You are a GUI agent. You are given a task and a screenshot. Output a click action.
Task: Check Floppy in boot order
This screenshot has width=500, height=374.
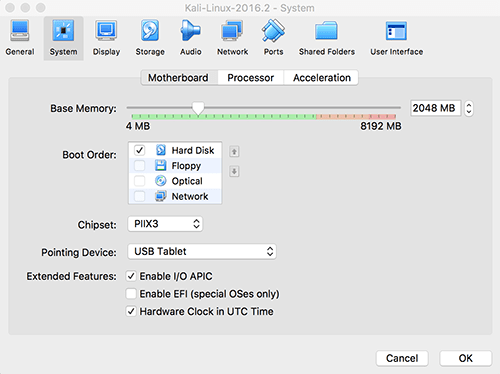coord(139,166)
